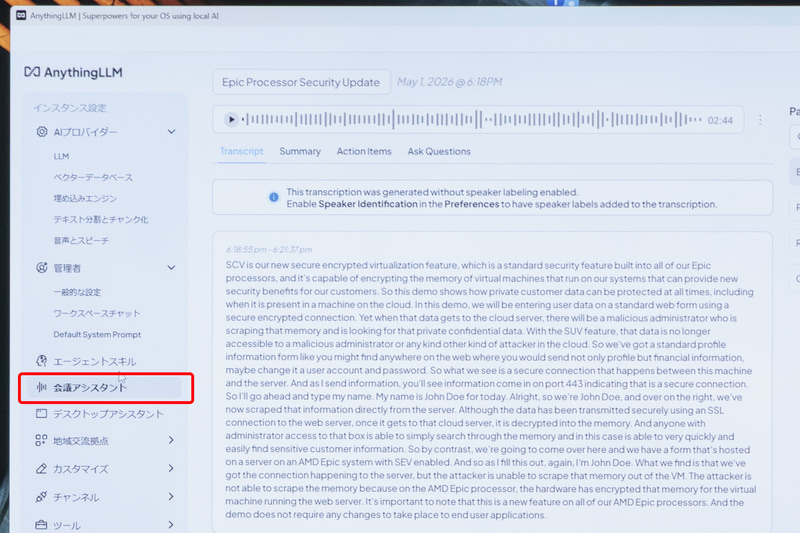Expand the ツール submenu

click(171, 524)
